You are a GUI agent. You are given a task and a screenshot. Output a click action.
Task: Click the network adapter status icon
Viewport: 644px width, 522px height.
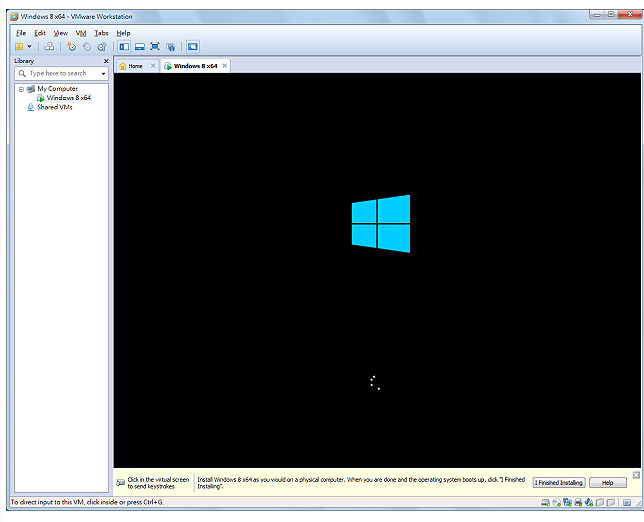pyautogui.click(x=568, y=503)
